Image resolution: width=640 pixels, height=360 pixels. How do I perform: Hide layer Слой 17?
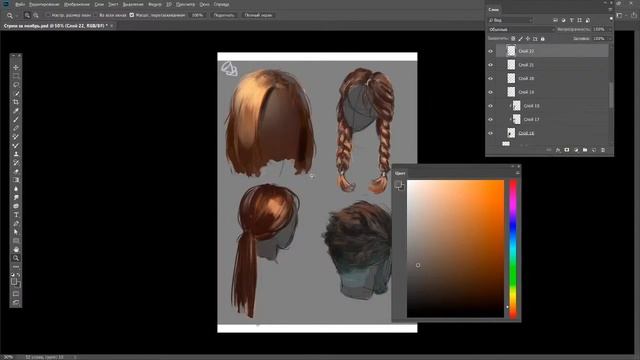(x=491, y=120)
